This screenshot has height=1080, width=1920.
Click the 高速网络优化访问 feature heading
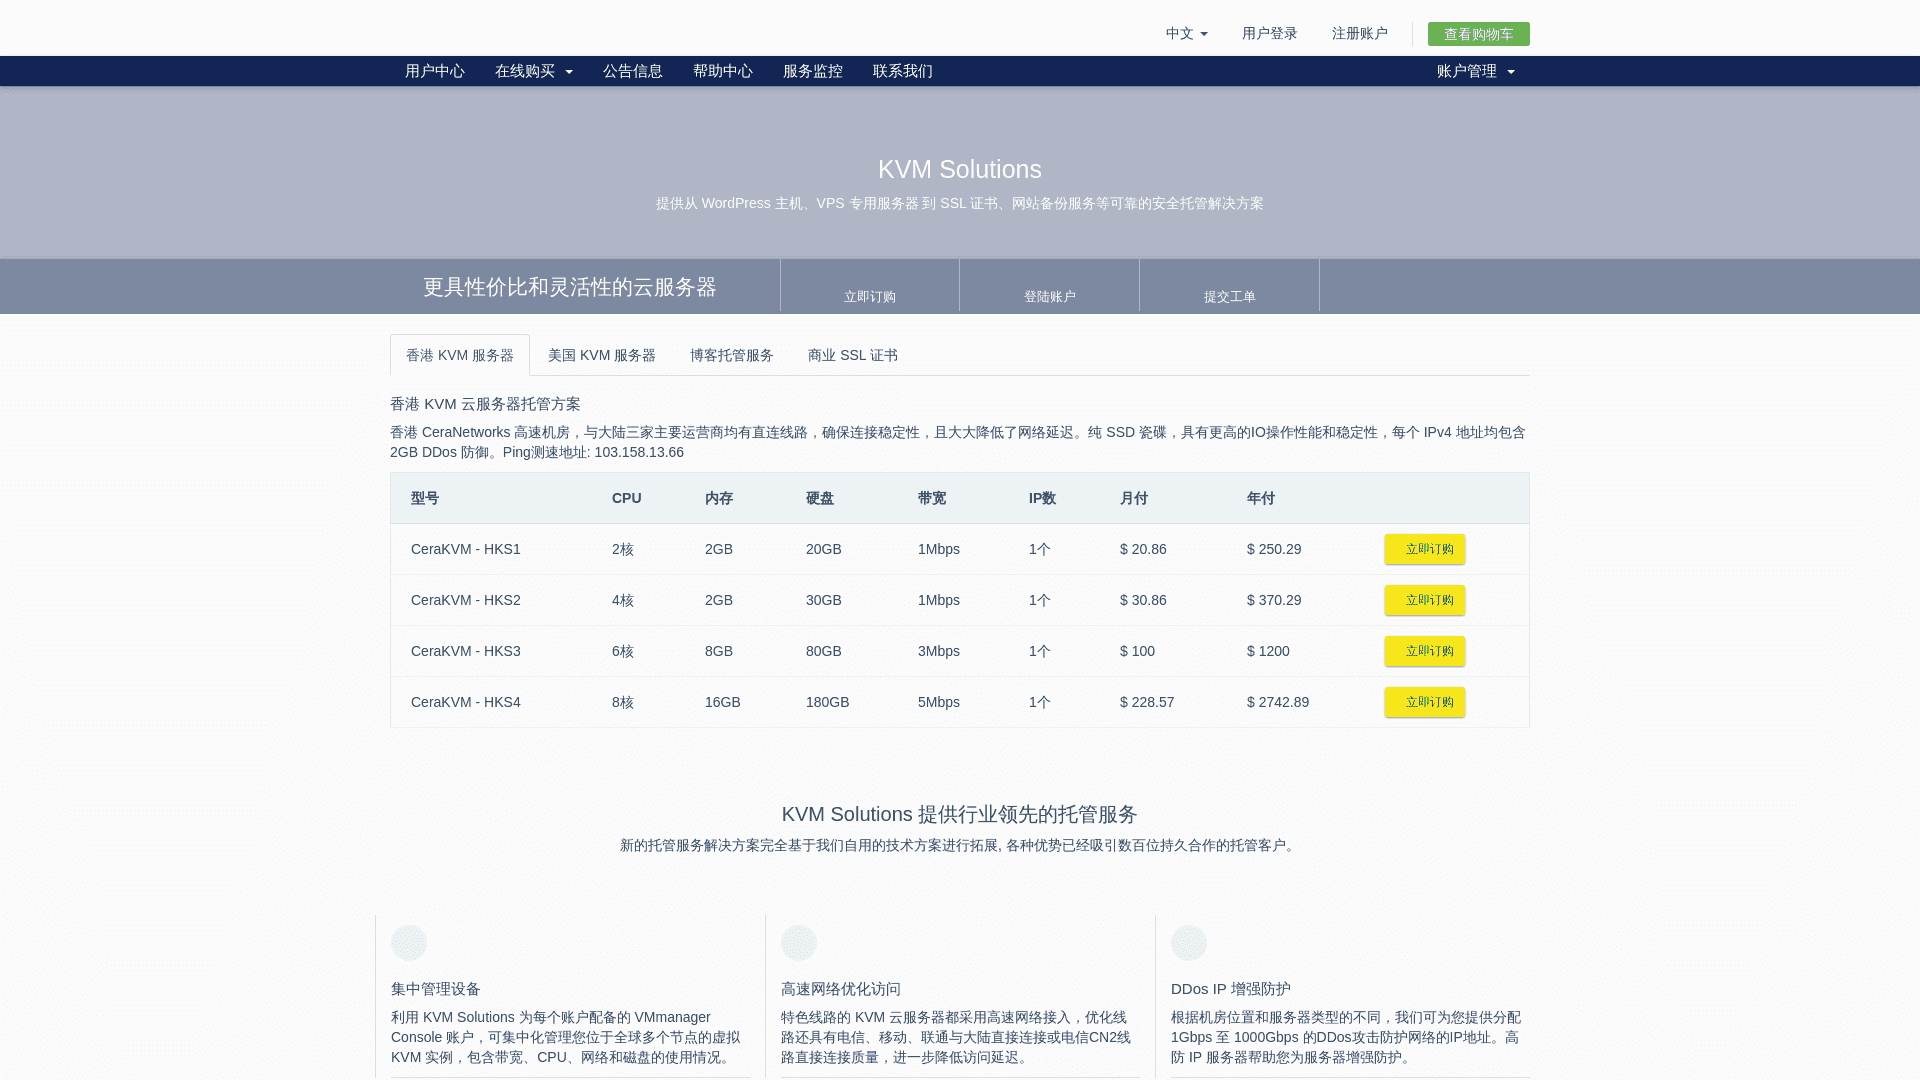(x=841, y=989)
